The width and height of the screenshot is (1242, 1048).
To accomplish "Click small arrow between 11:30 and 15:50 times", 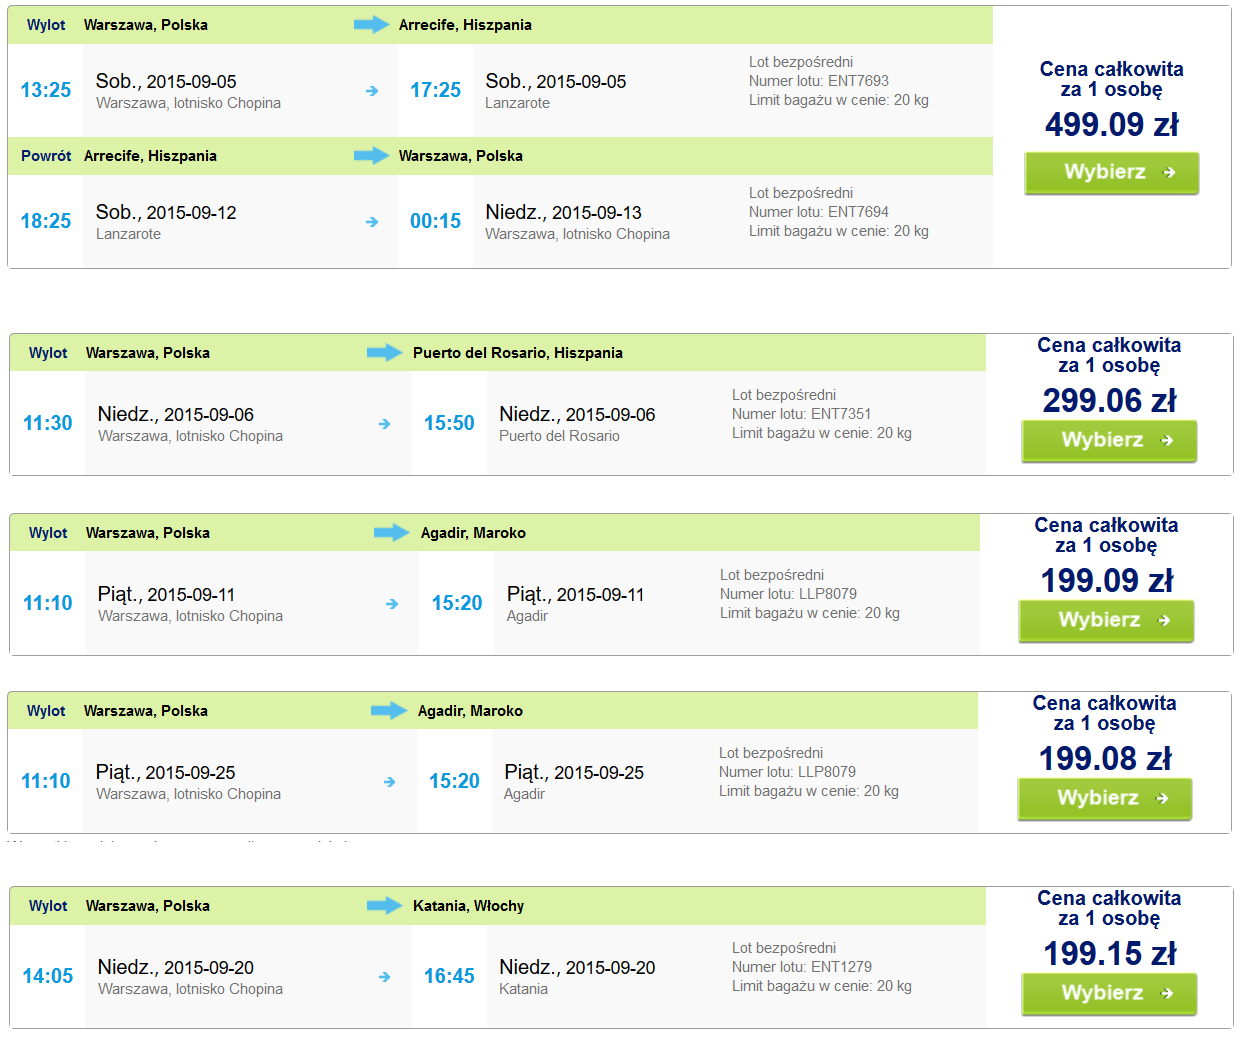I will (384, 424).
